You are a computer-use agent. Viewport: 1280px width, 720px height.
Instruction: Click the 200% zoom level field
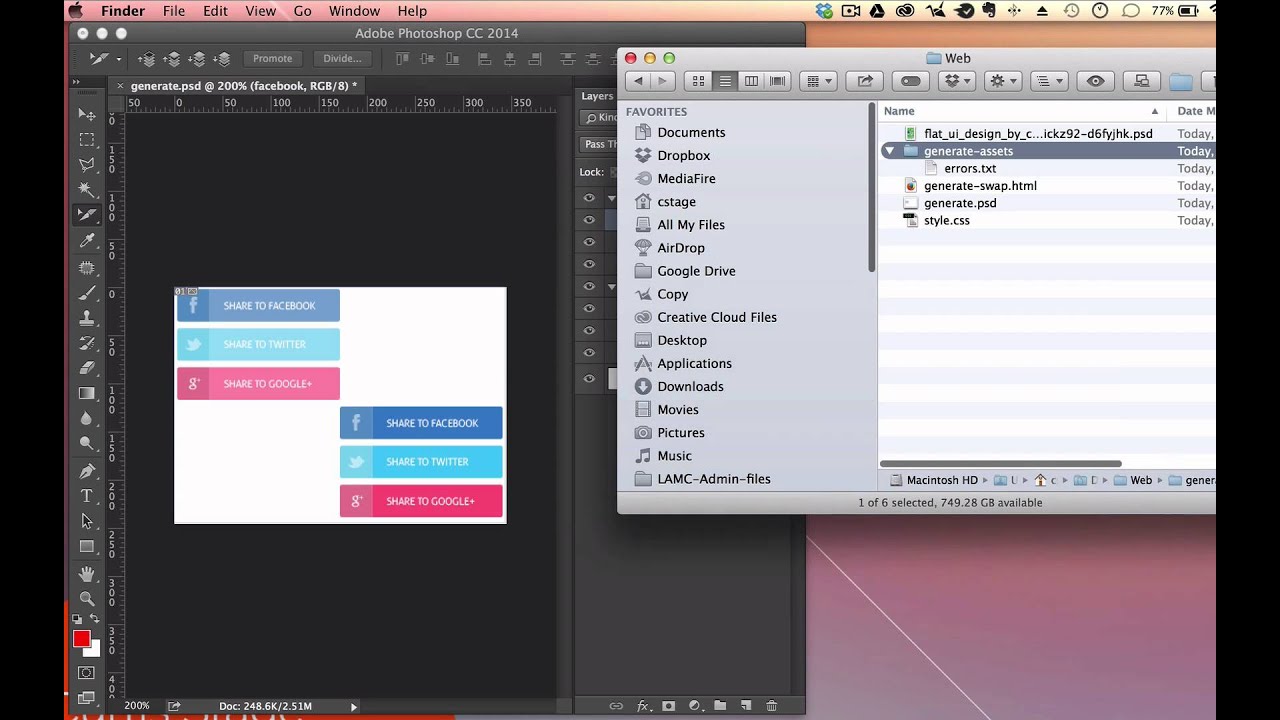tap(137, 706)
